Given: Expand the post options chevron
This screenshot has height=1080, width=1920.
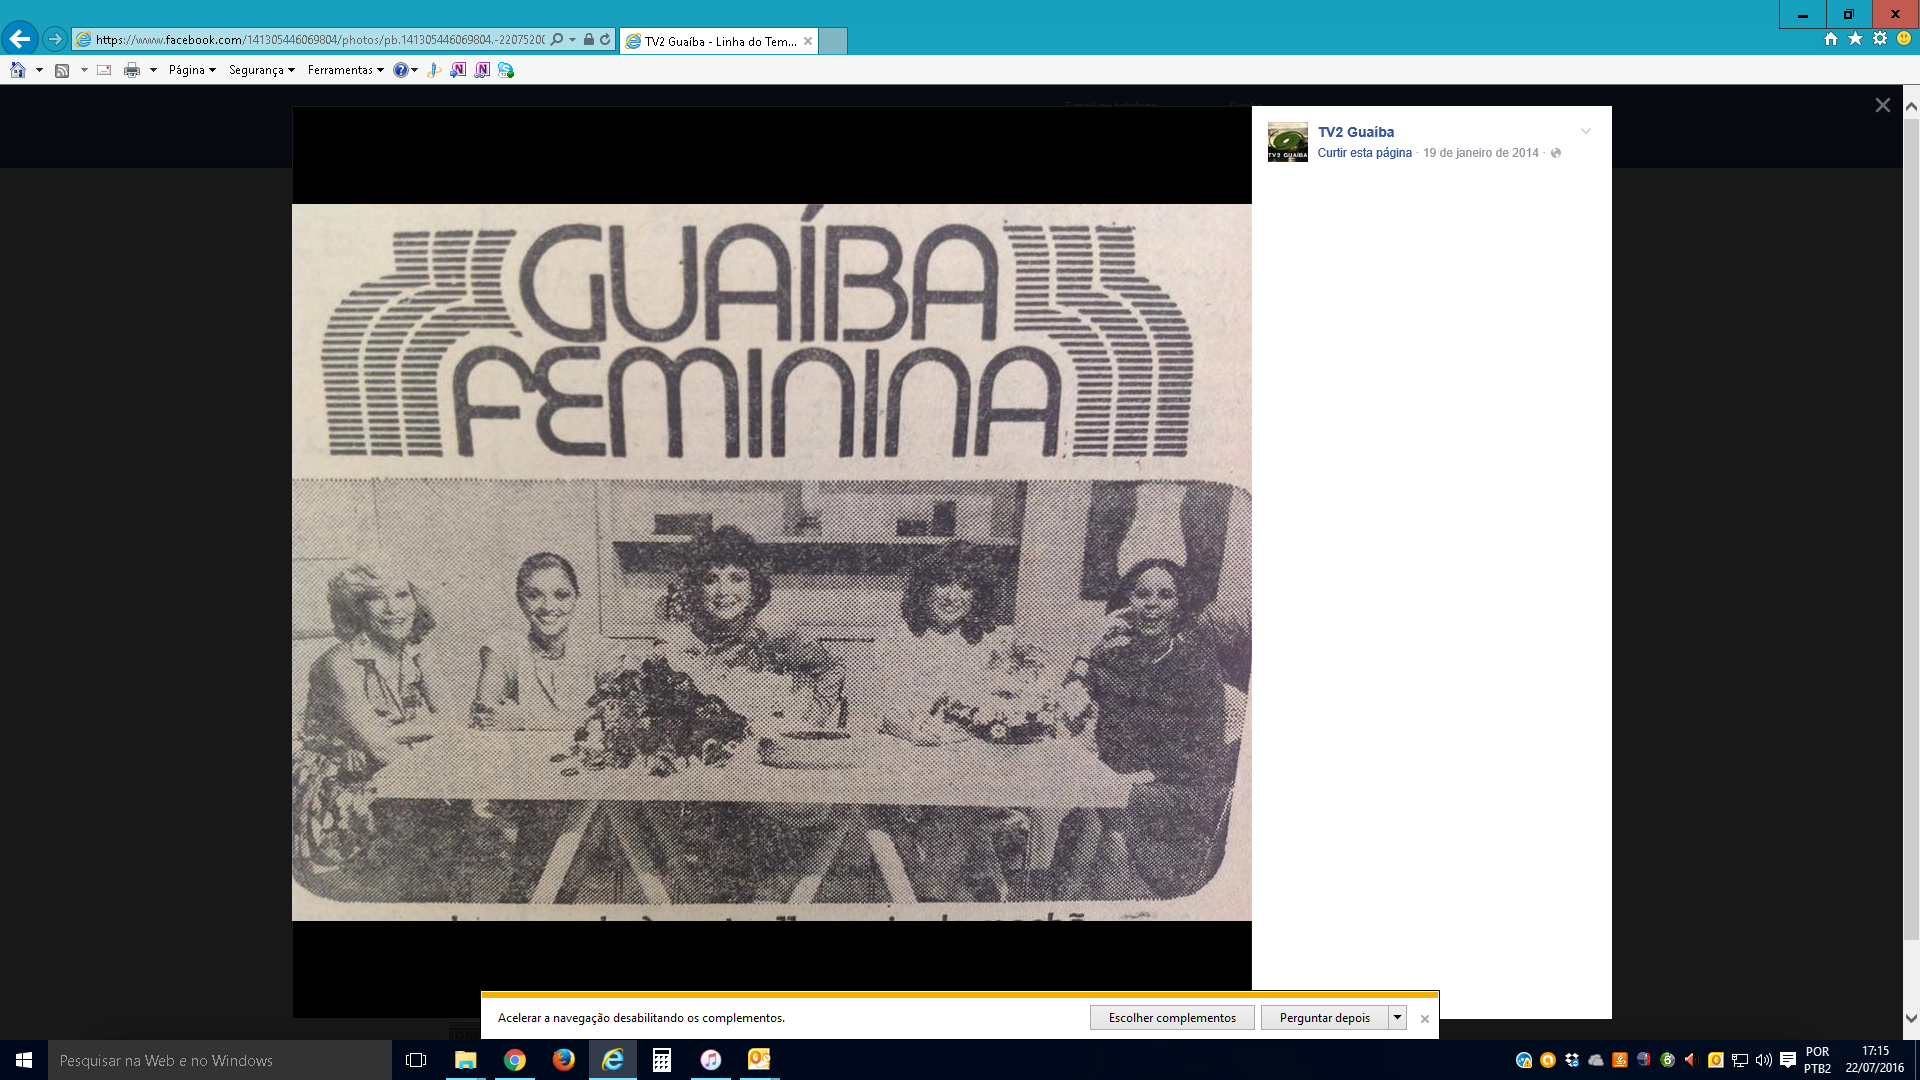Looking at the screenshot, I should (x=1585, y=131).
